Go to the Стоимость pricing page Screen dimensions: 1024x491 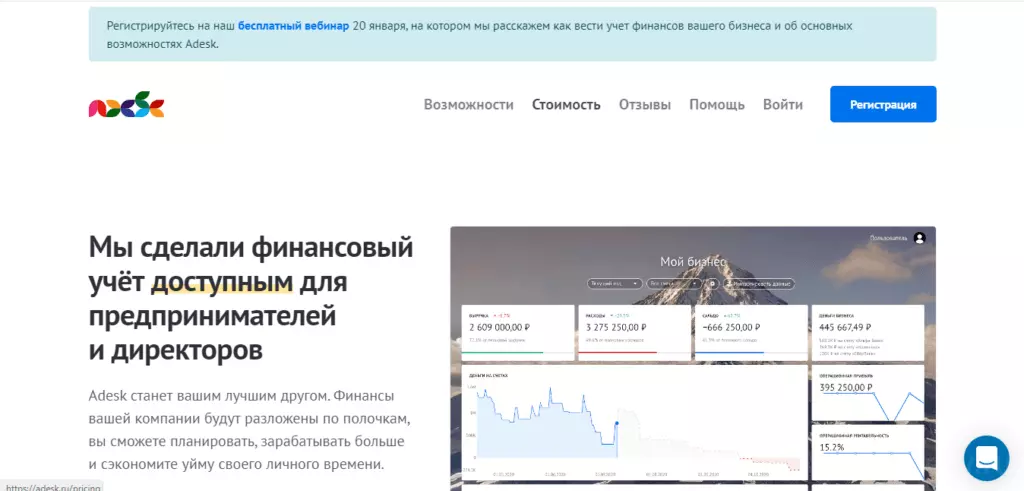point(566,104)
